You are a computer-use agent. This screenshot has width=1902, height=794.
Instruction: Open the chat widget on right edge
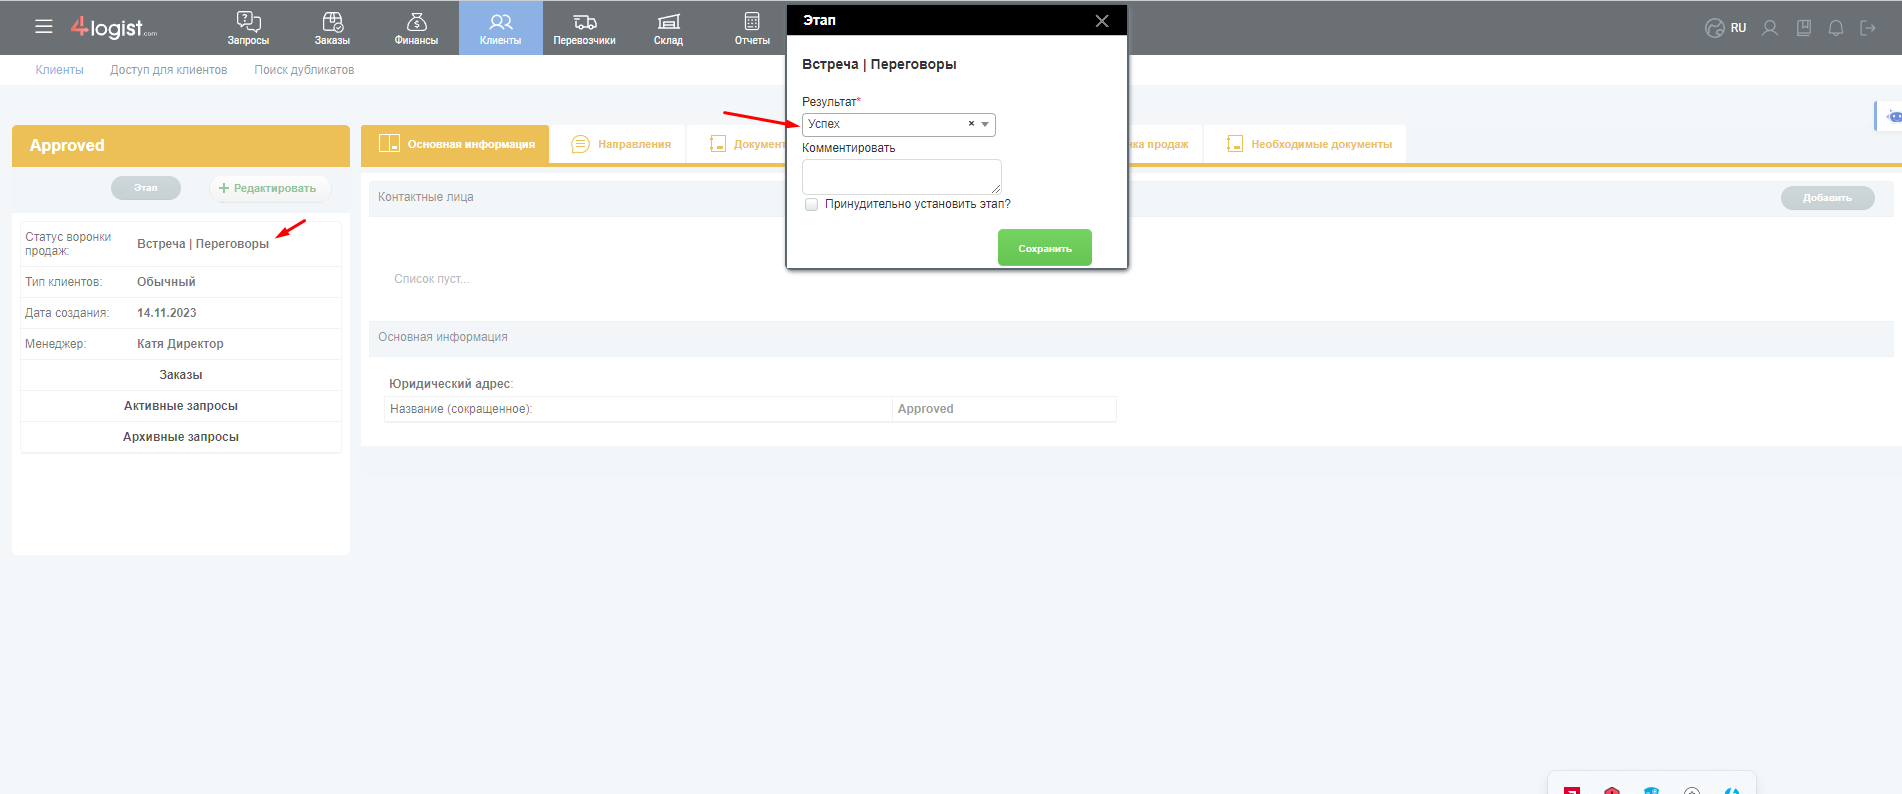1889,116
